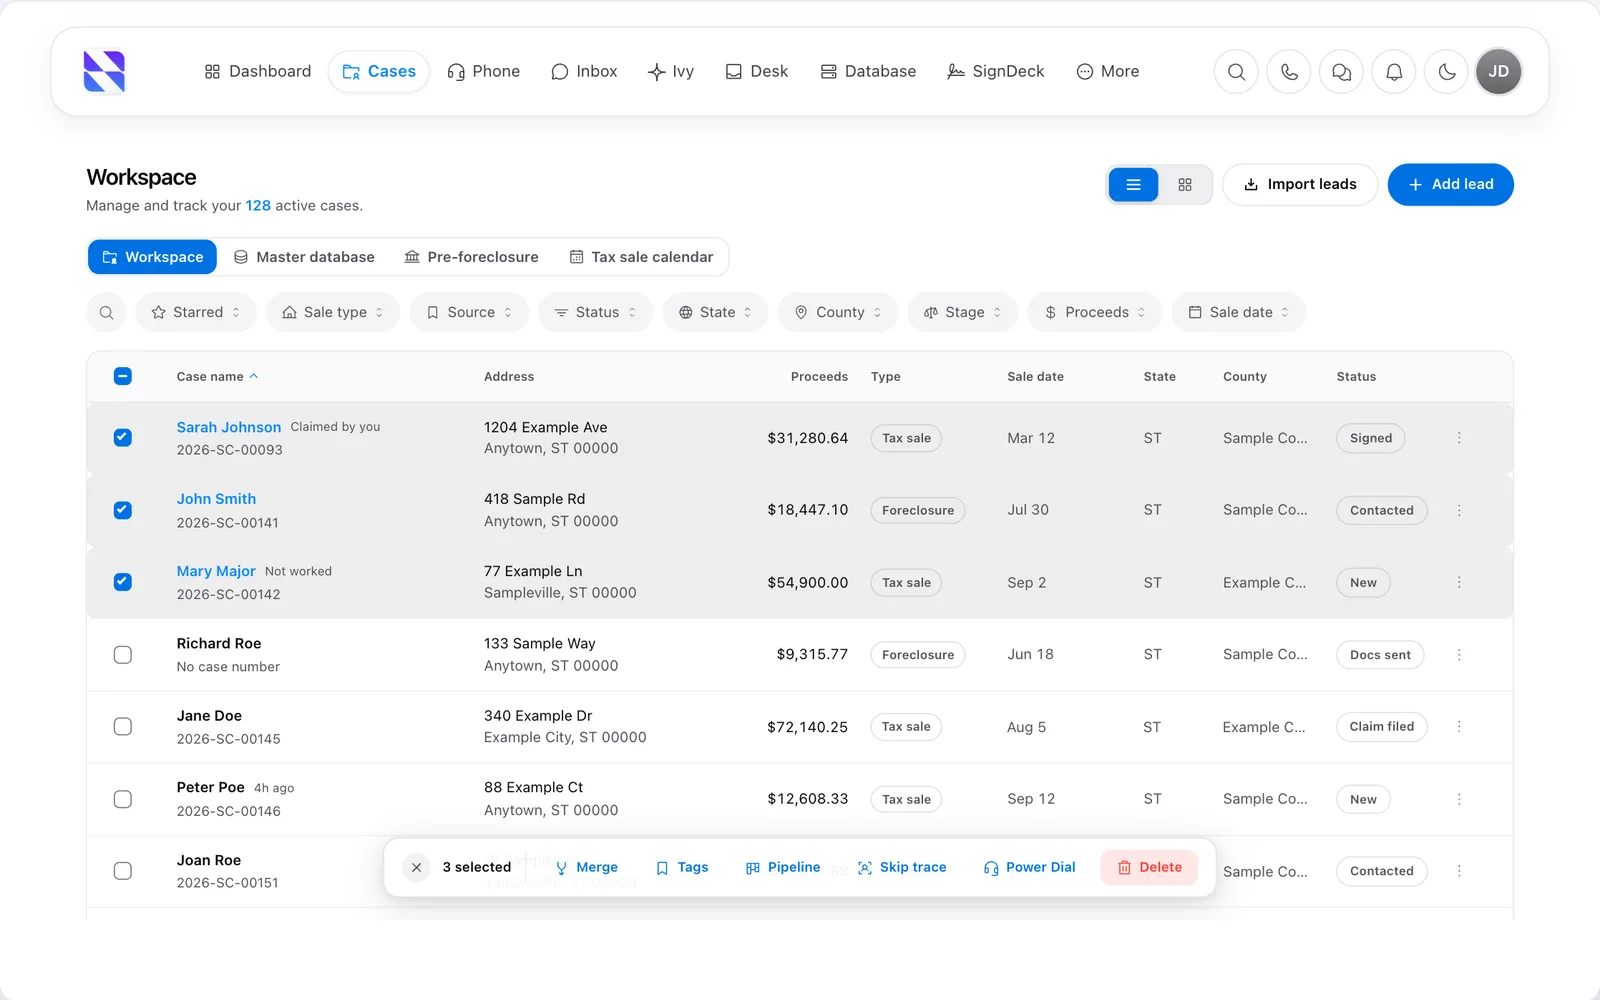Open the JD user avatar menu
The height and width of the screenshot is (1000, 1600).
(x=1498, y=72)
